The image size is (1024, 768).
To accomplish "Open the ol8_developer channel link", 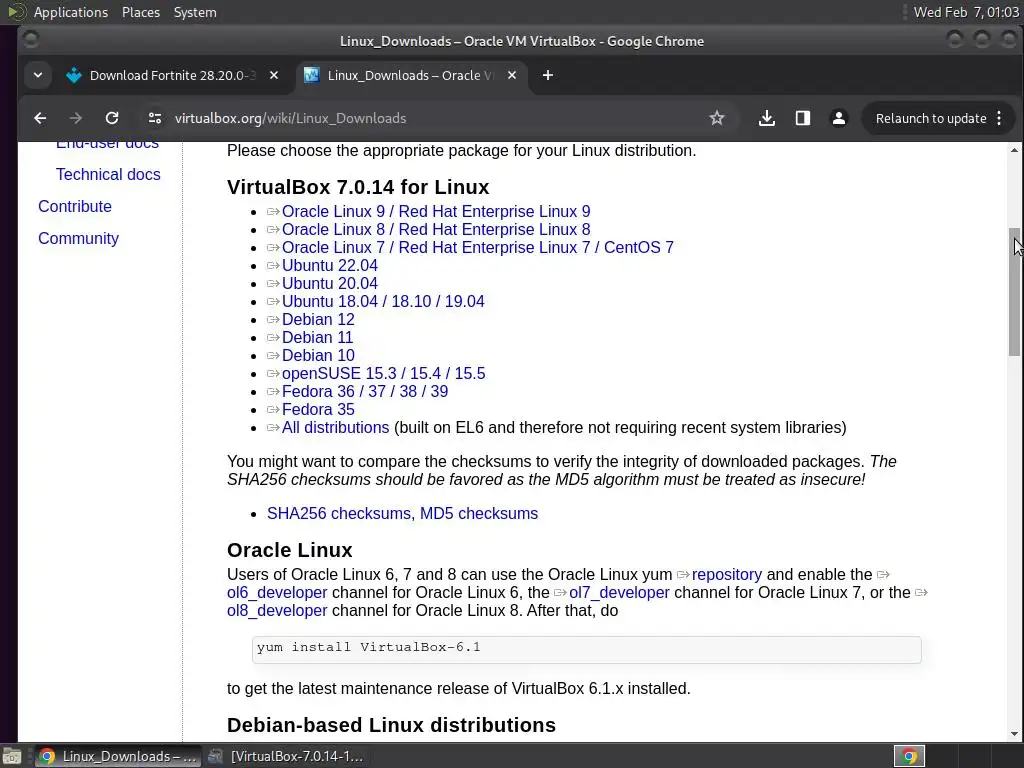I will 277,611.
